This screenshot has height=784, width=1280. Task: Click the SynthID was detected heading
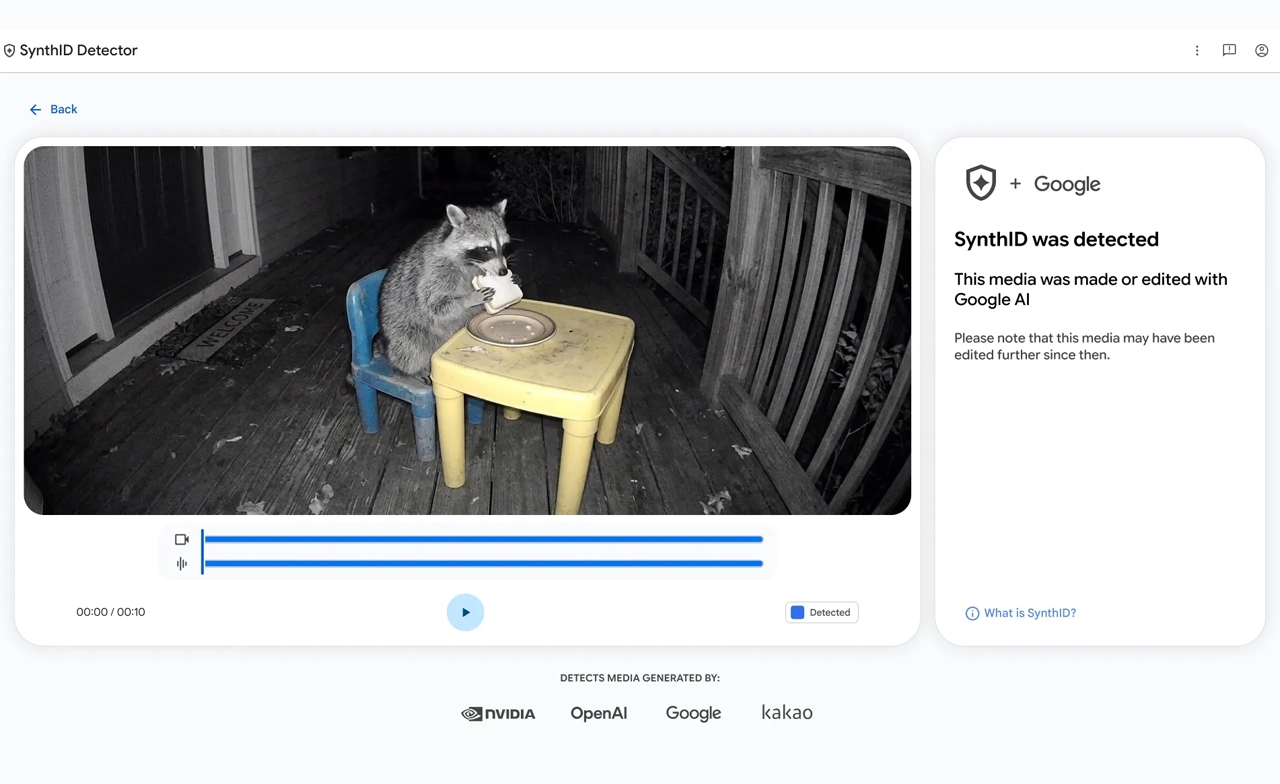[1056, 240]
